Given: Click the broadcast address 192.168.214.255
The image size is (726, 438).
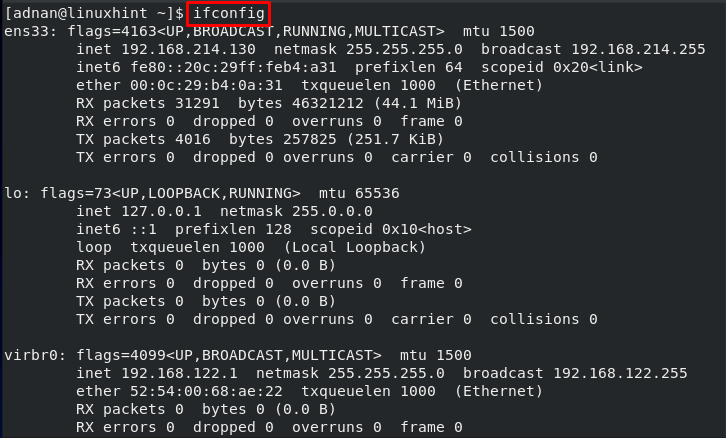Looking at the screenshot, I should click(x=638, y=50).
